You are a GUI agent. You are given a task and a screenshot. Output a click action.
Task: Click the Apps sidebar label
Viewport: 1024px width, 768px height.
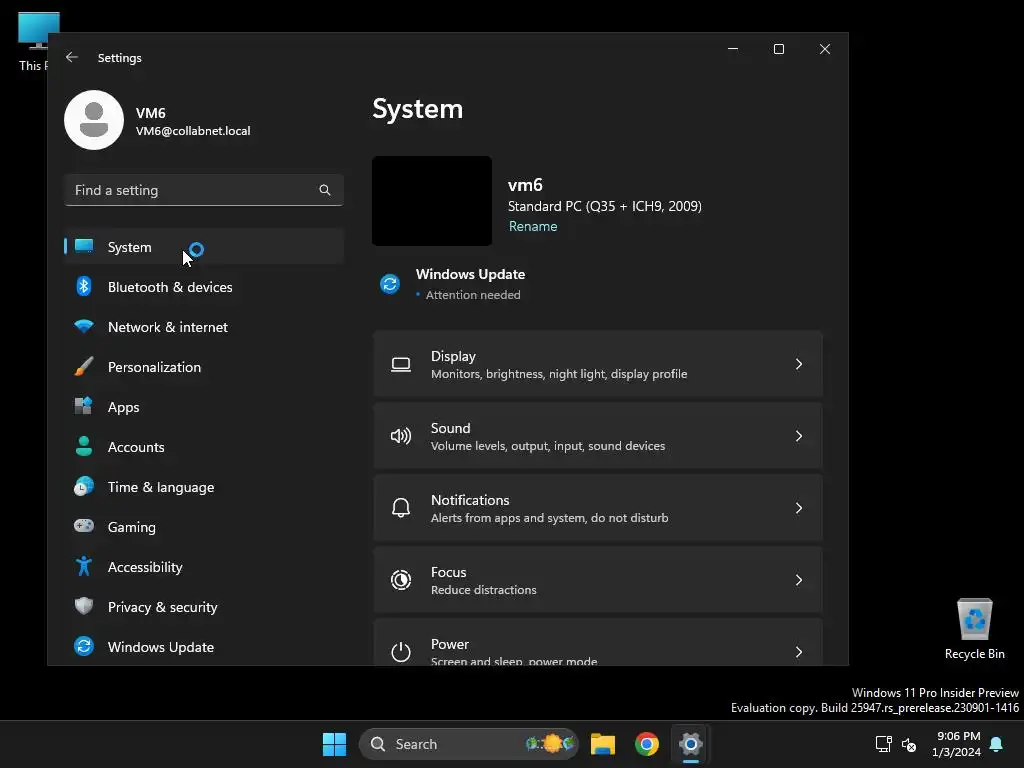click(123, 407)
